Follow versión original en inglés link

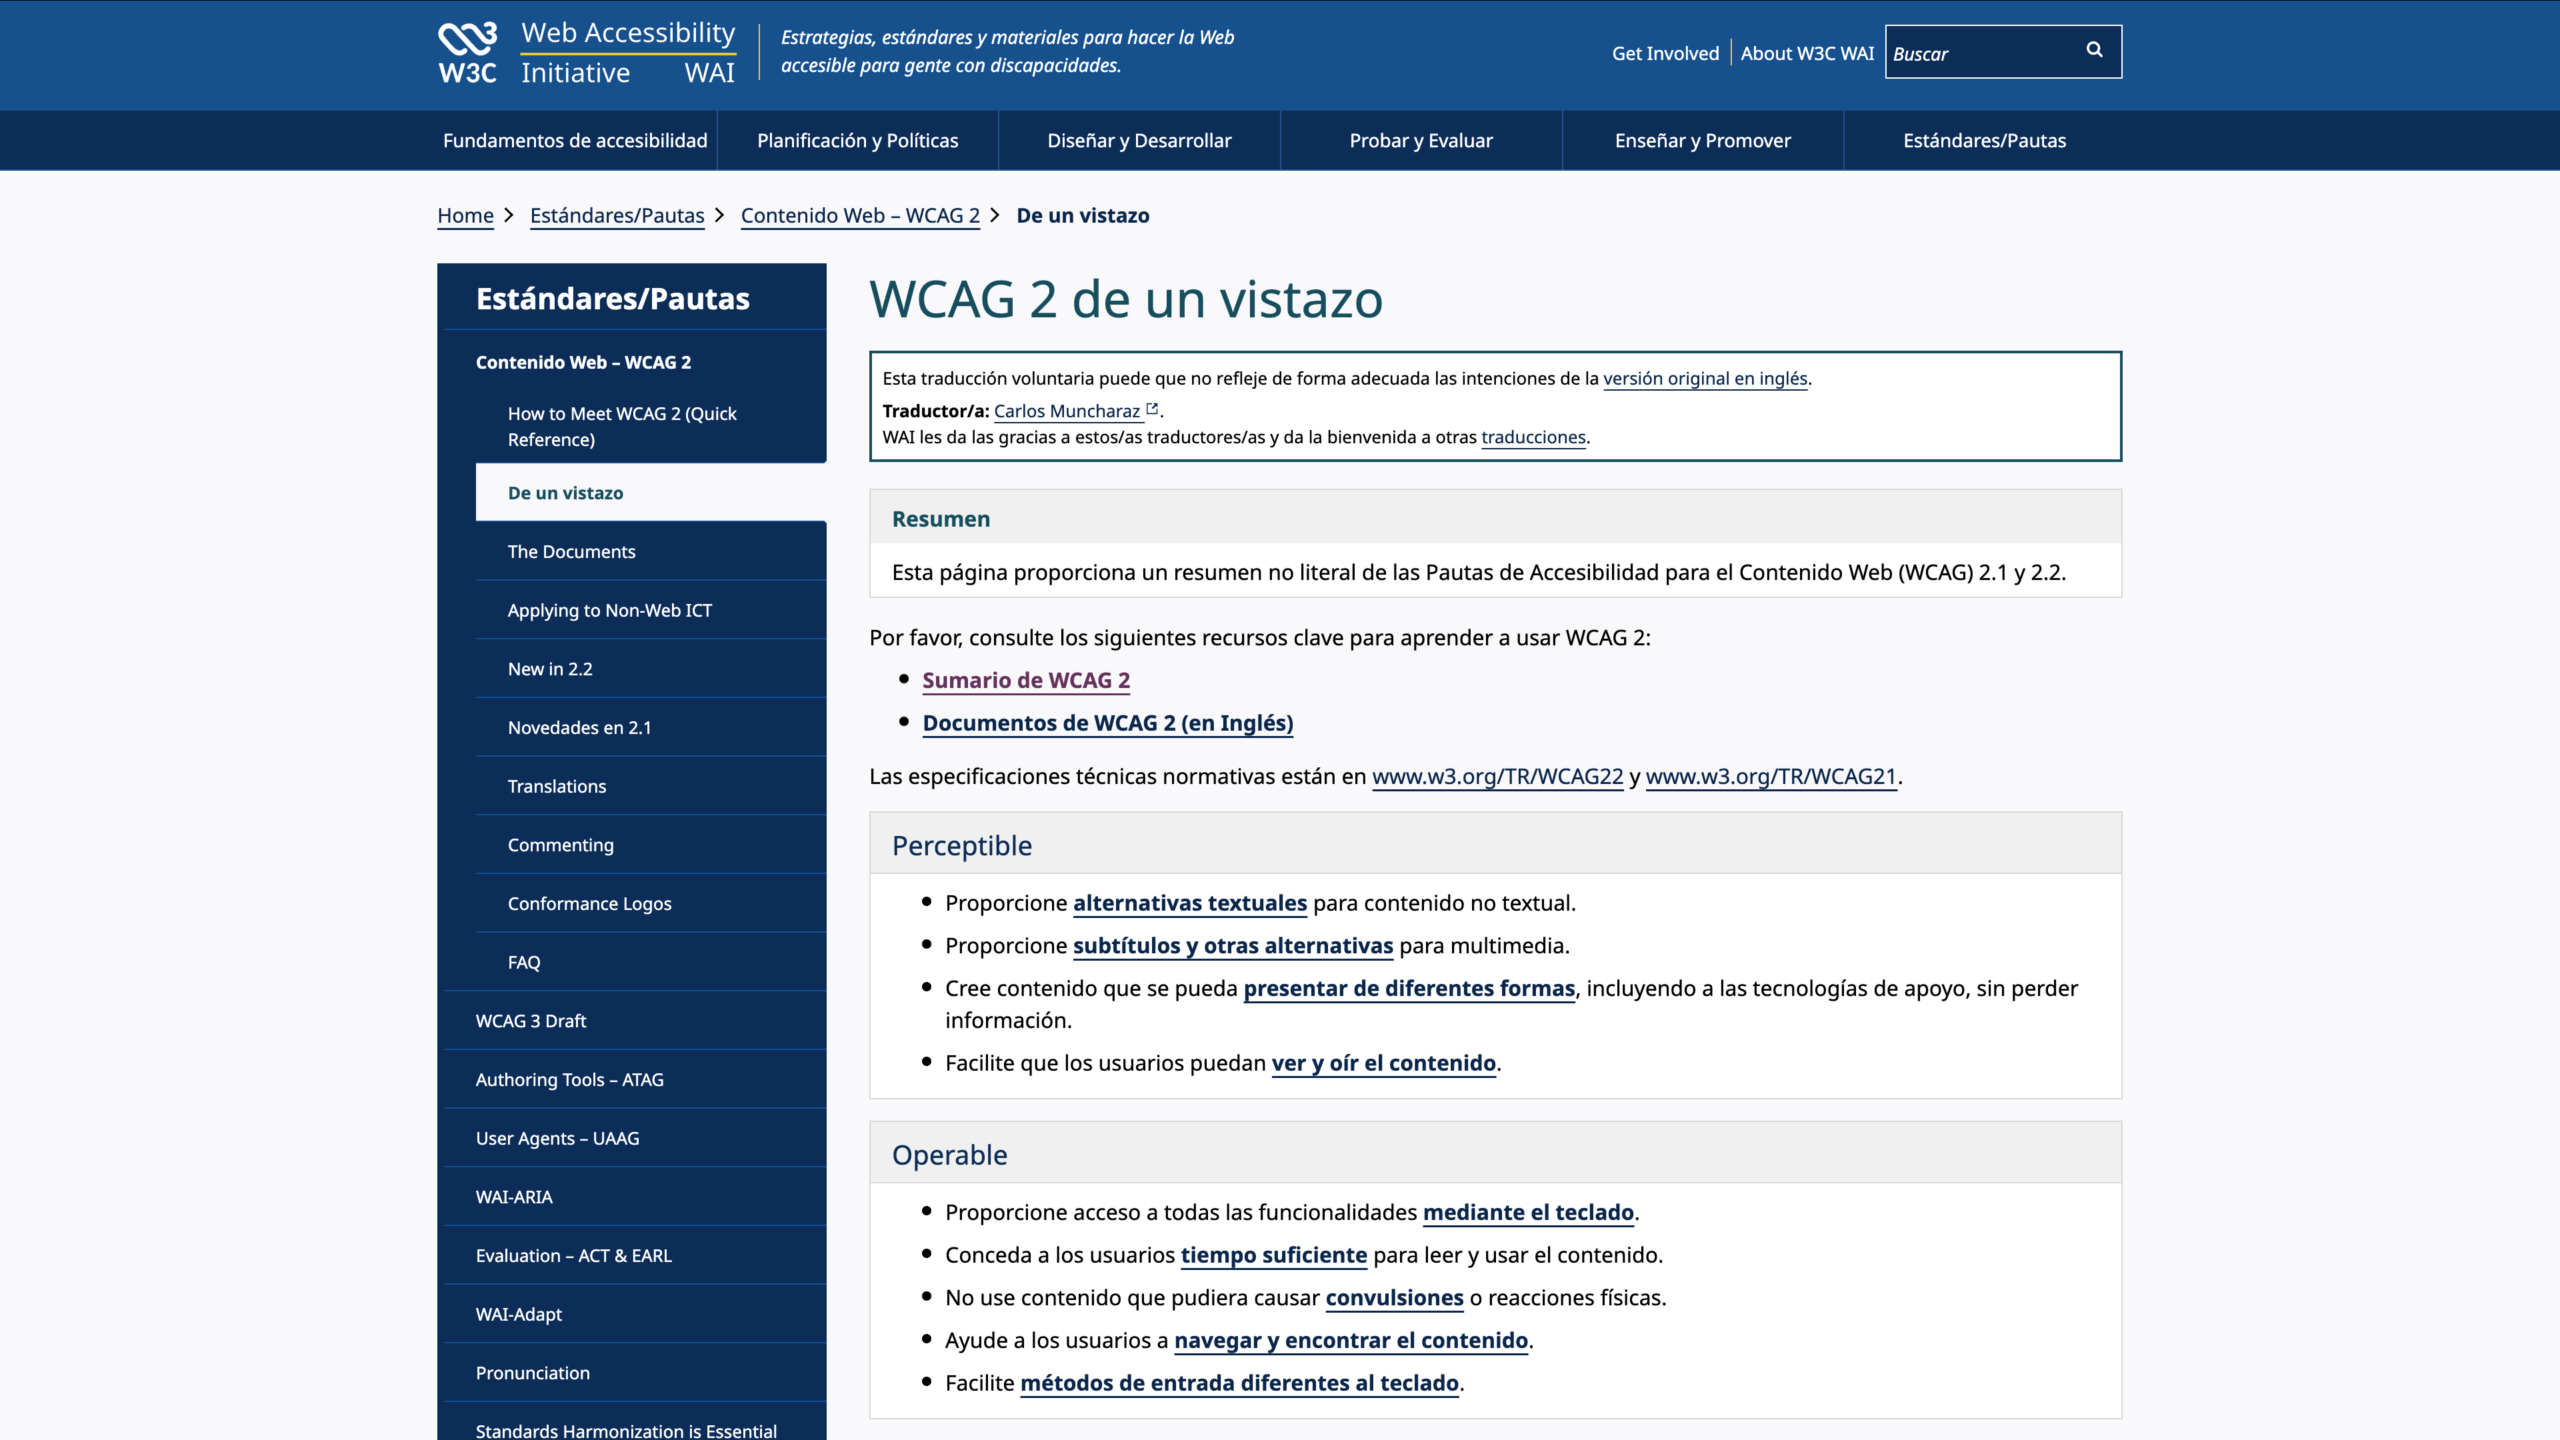coord(1705,378)
